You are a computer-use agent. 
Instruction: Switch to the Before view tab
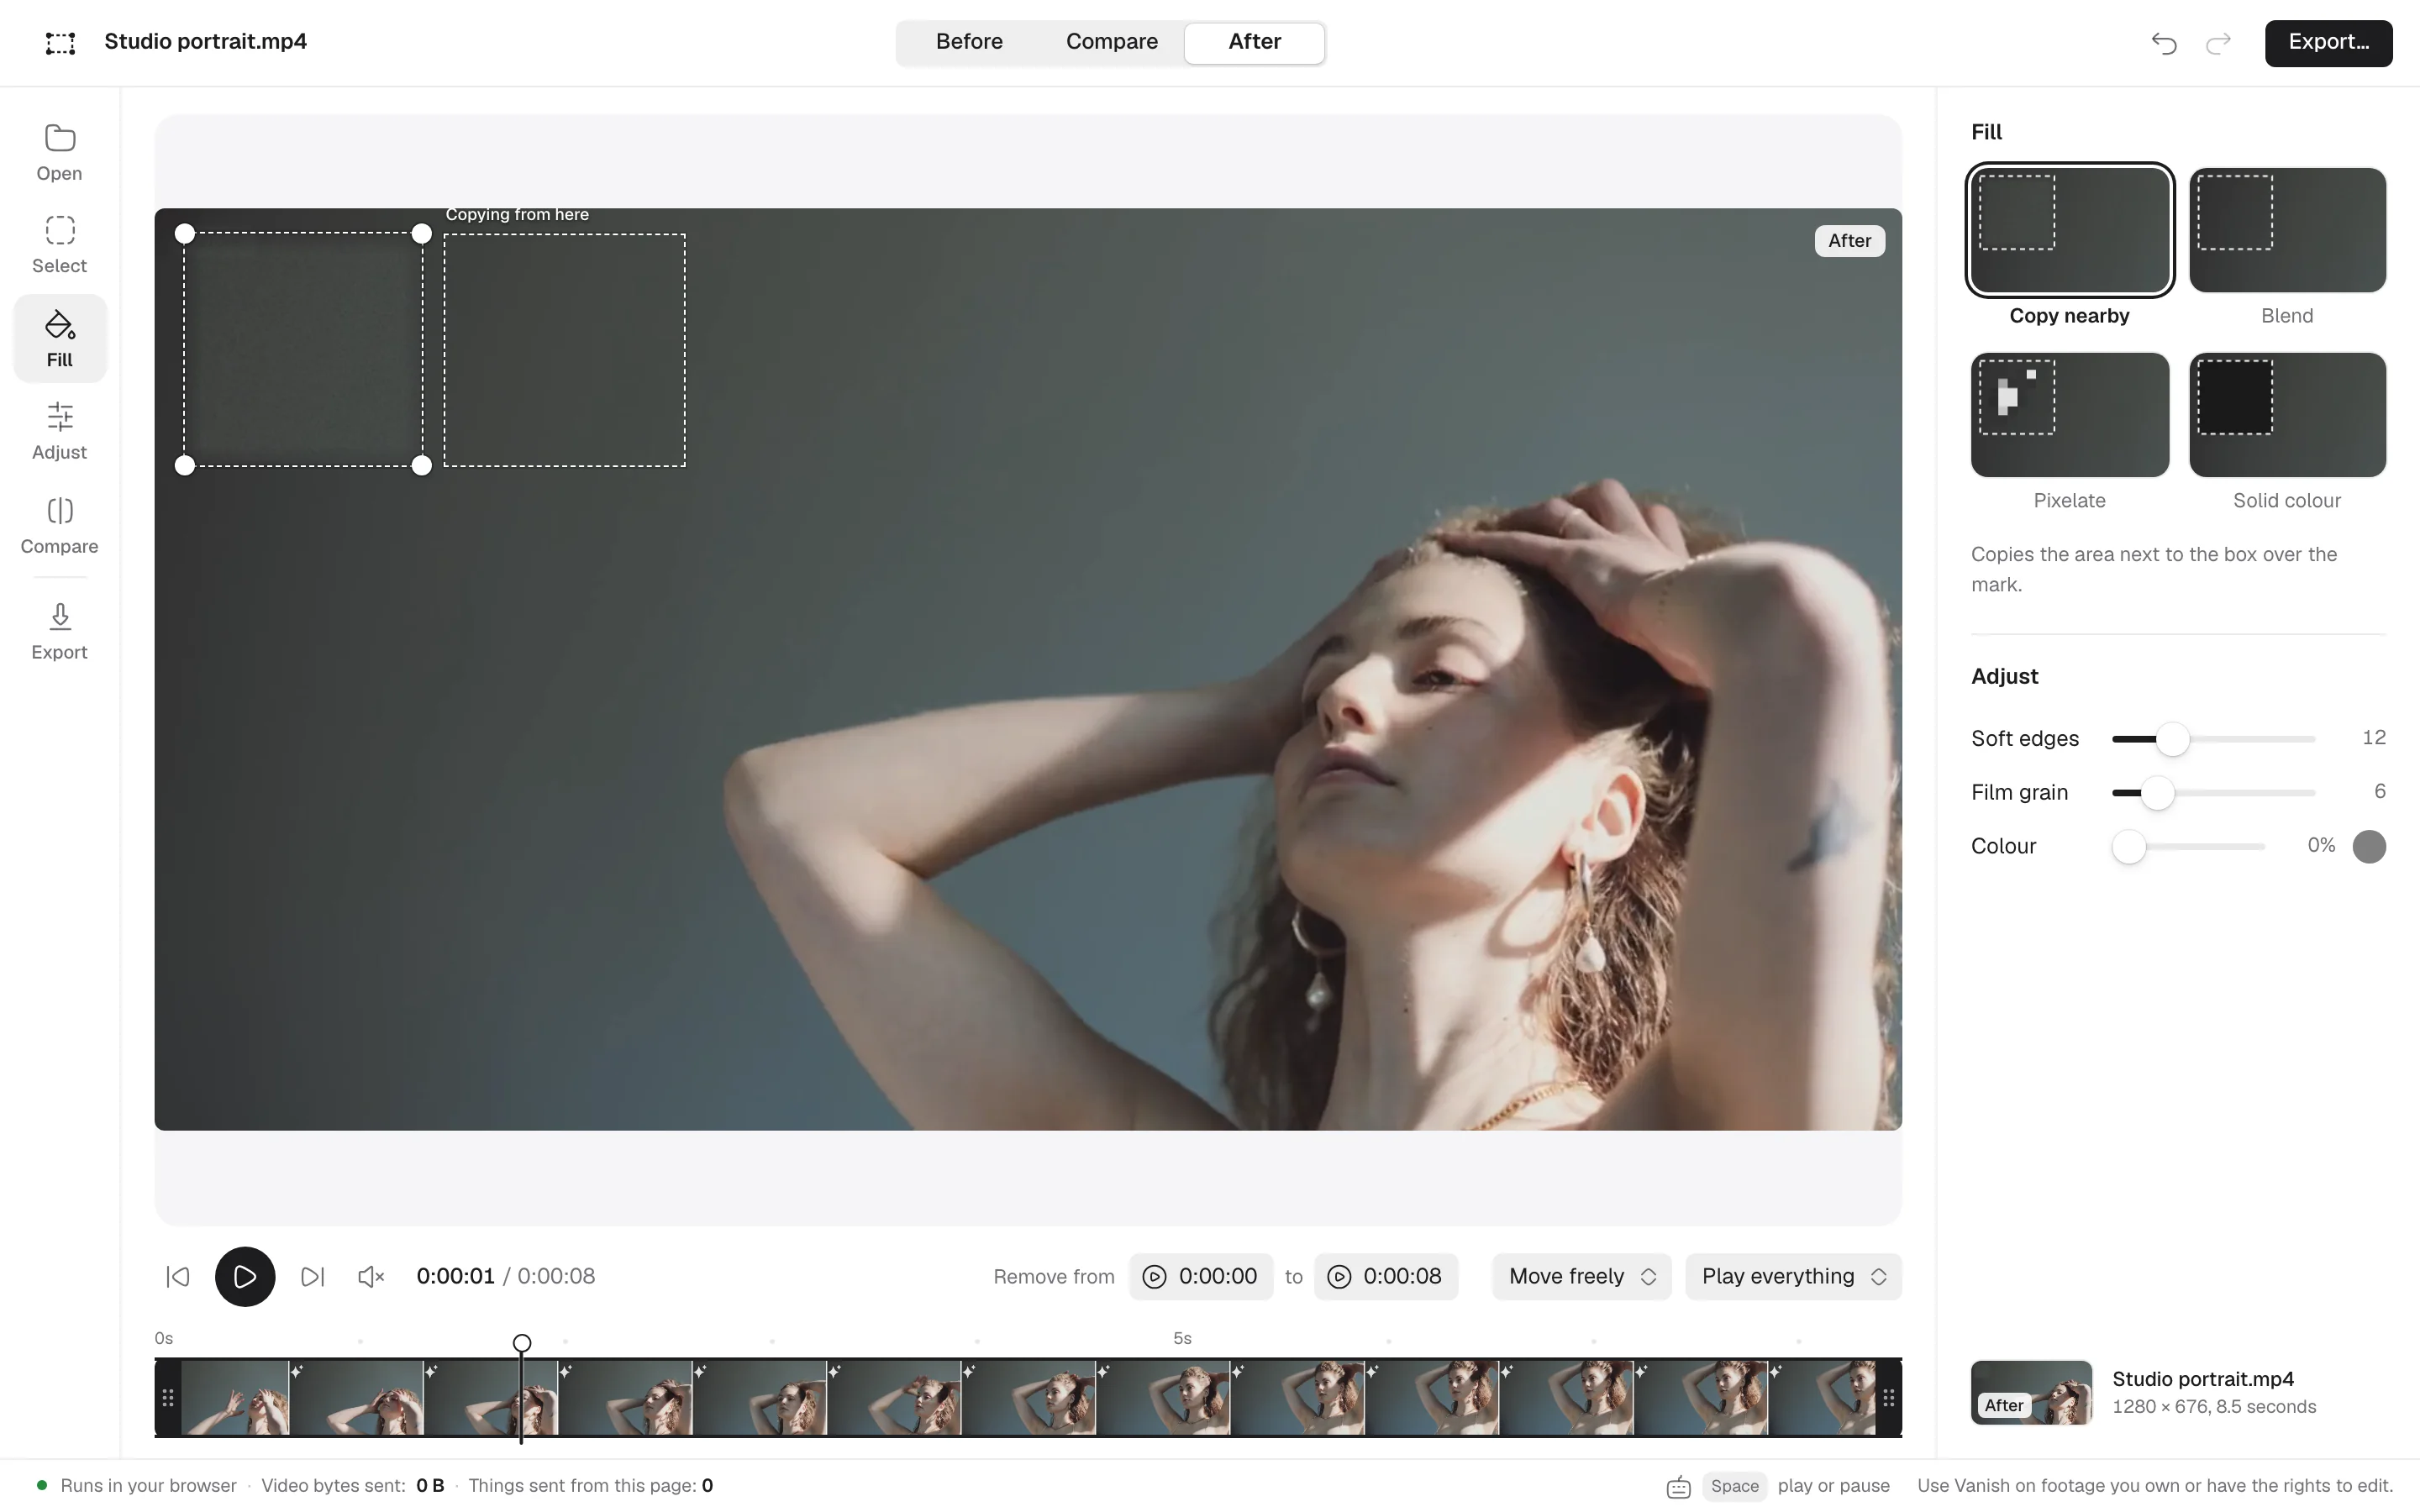pyautogui.click(x=969, y=42)
